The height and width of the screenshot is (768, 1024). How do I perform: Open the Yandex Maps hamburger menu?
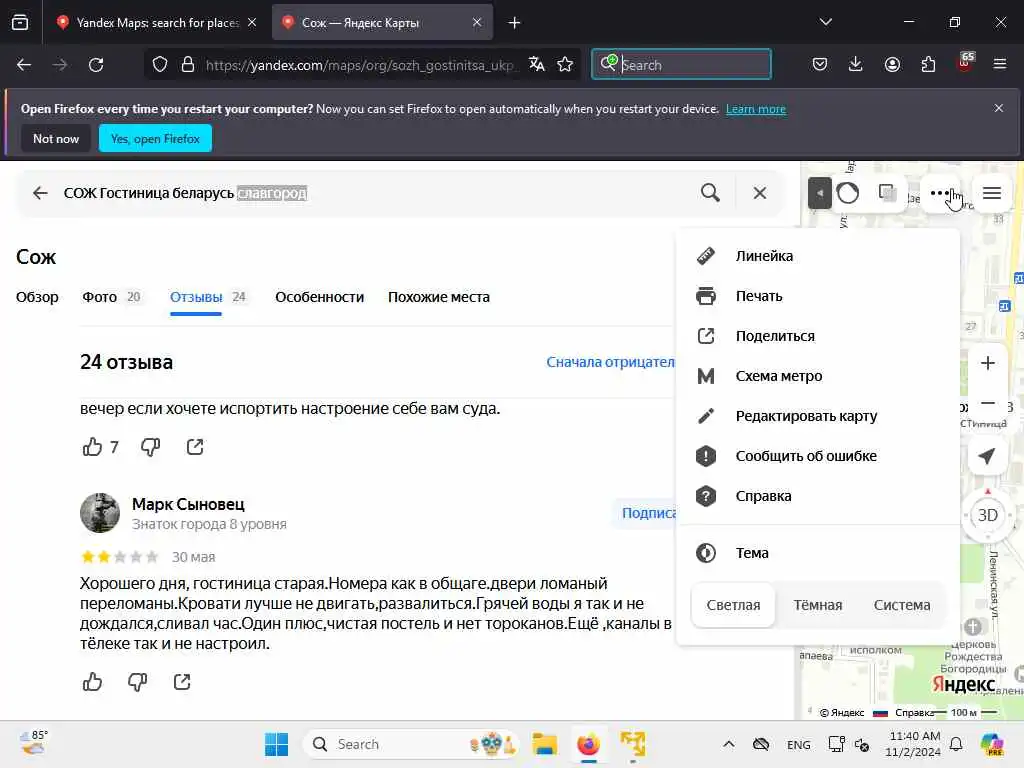pos(992,193)
